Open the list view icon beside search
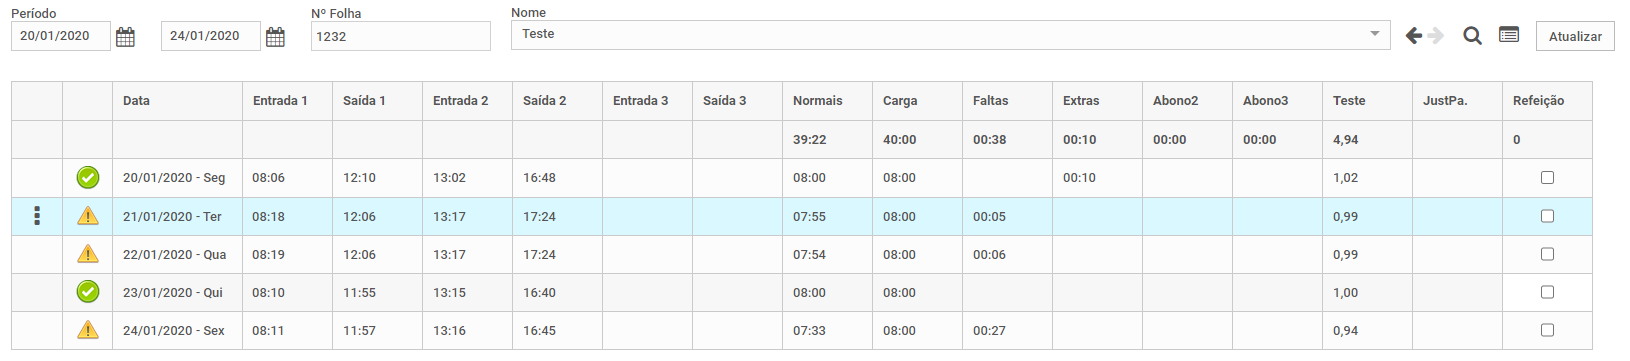The width and height of the screenshot is (1630, 361). pyautogui.click(x=1509, y=35)
